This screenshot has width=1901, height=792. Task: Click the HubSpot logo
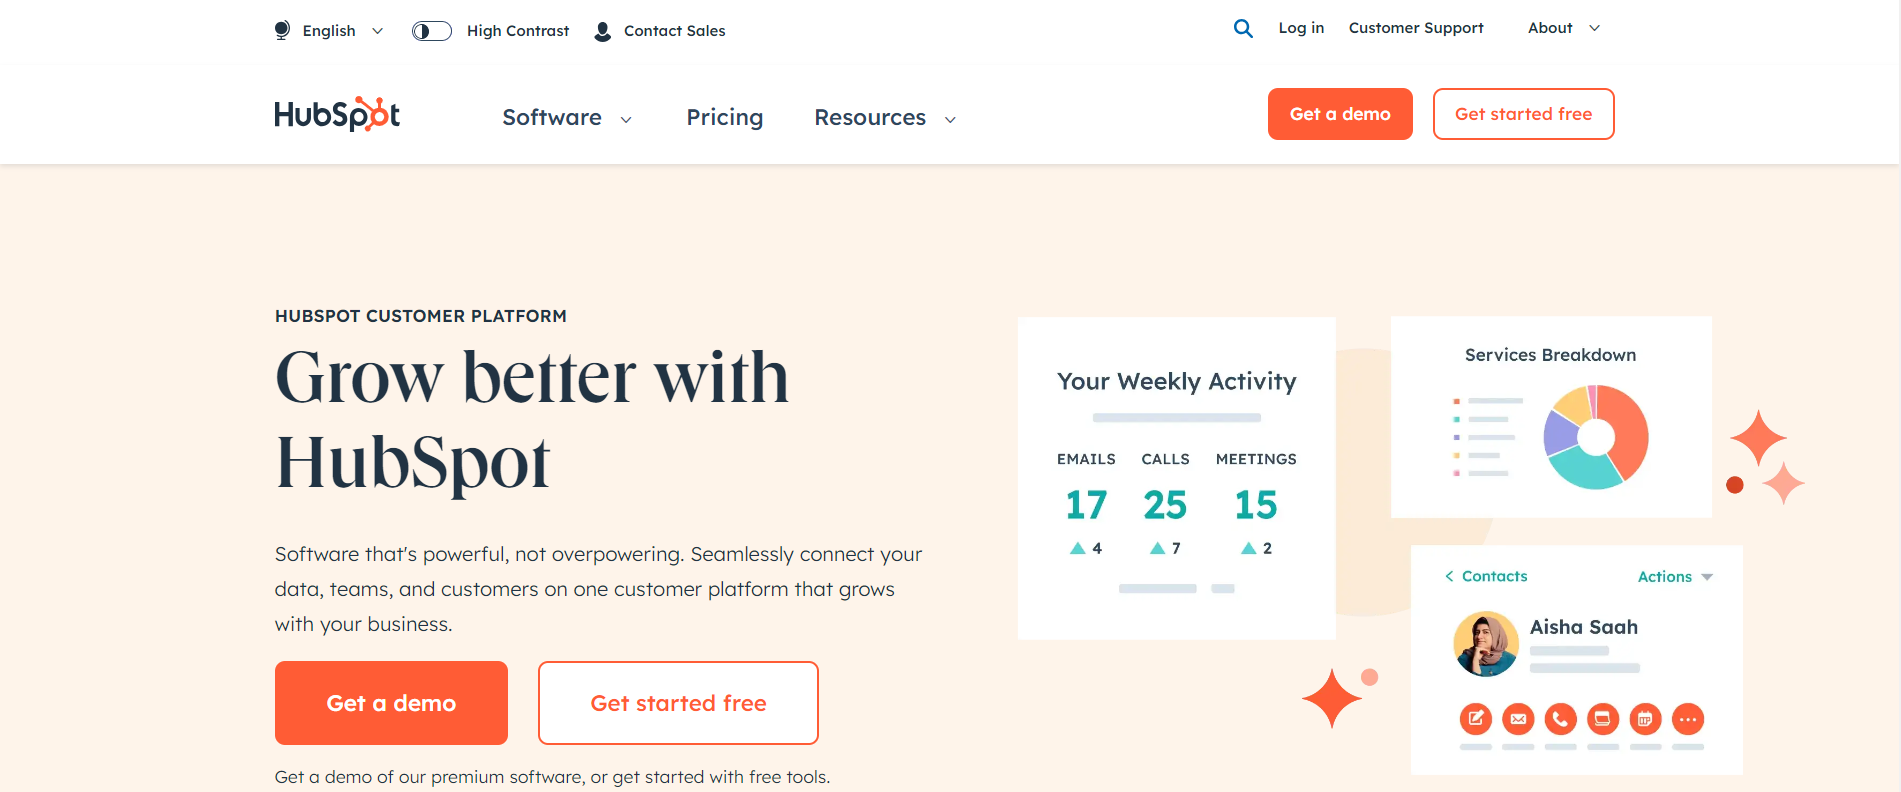pyautogui.click(x=336, y=114)
